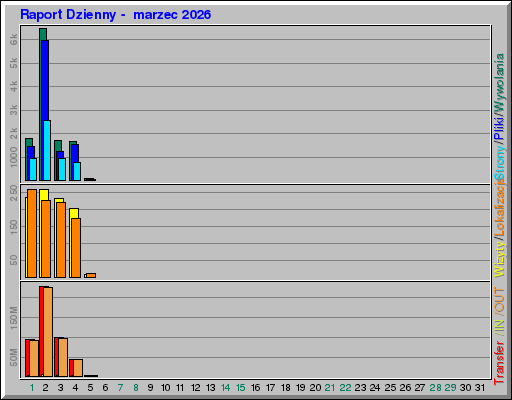Click the cyan 'Strony' legend label
Image resolution: width=512 pixels, height=400 pixels.
pyautogui.click(x=499, y=163)
